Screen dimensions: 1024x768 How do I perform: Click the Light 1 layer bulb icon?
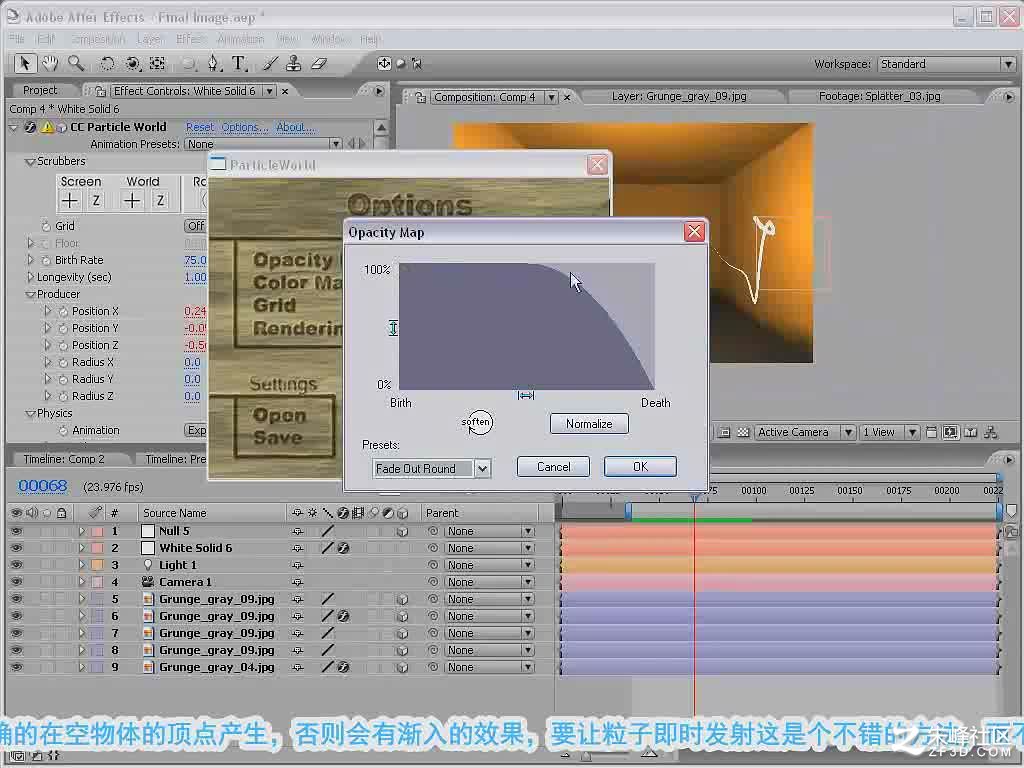point(148,565)
